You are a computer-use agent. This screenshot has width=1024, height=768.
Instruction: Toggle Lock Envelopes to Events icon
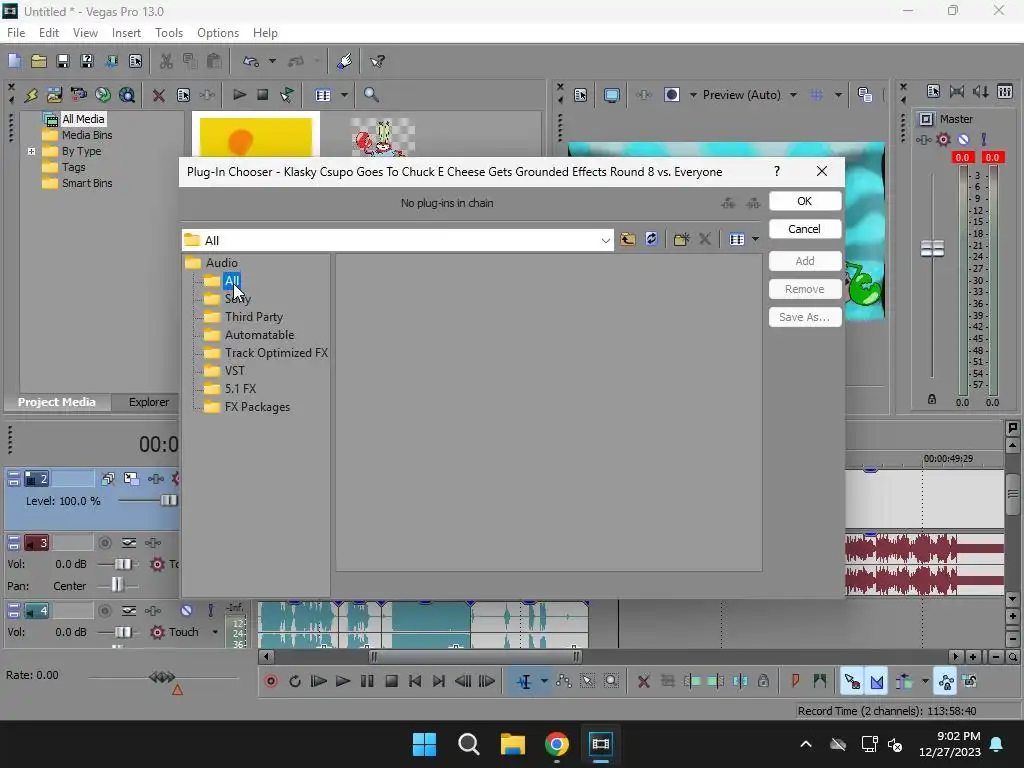coord(946,682)
